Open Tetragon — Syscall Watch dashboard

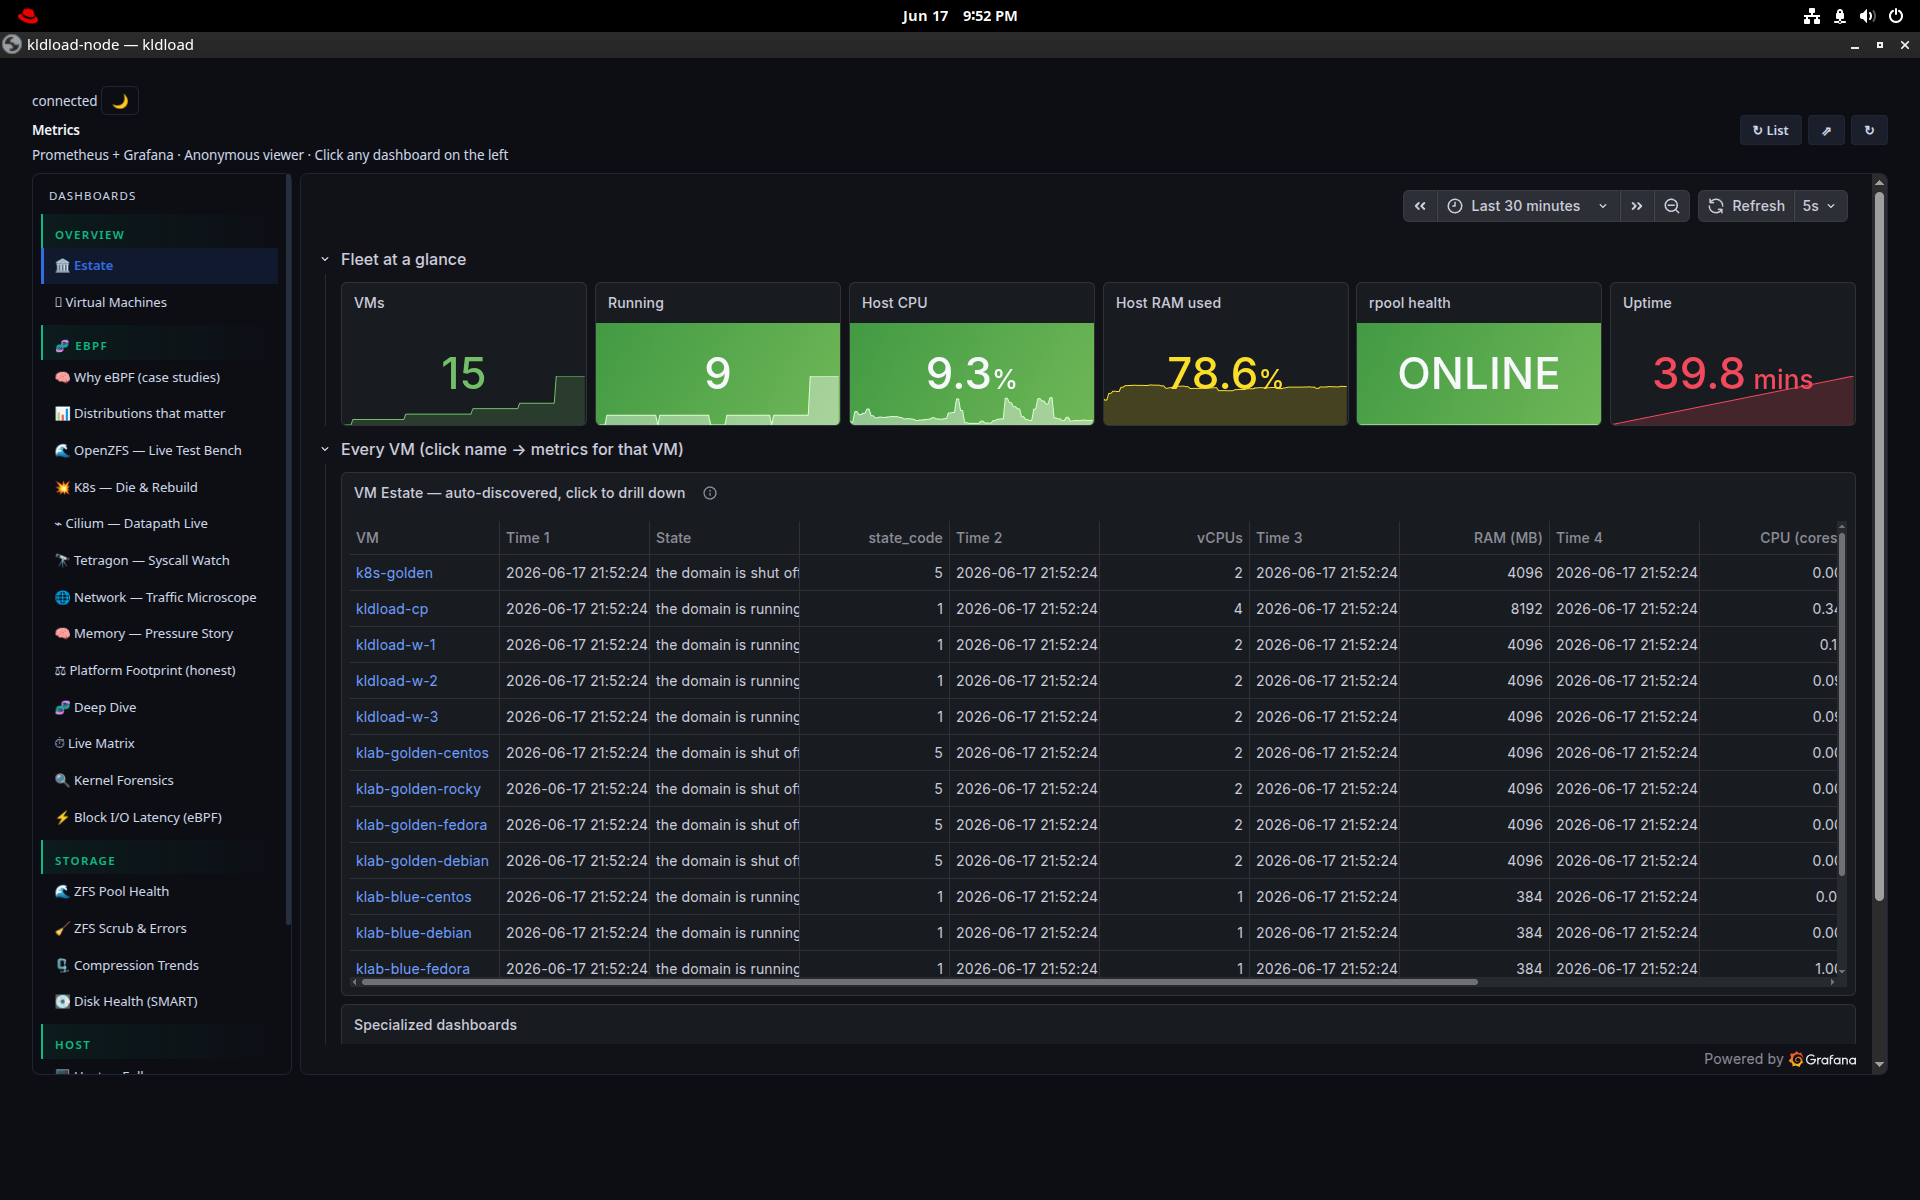160,561
